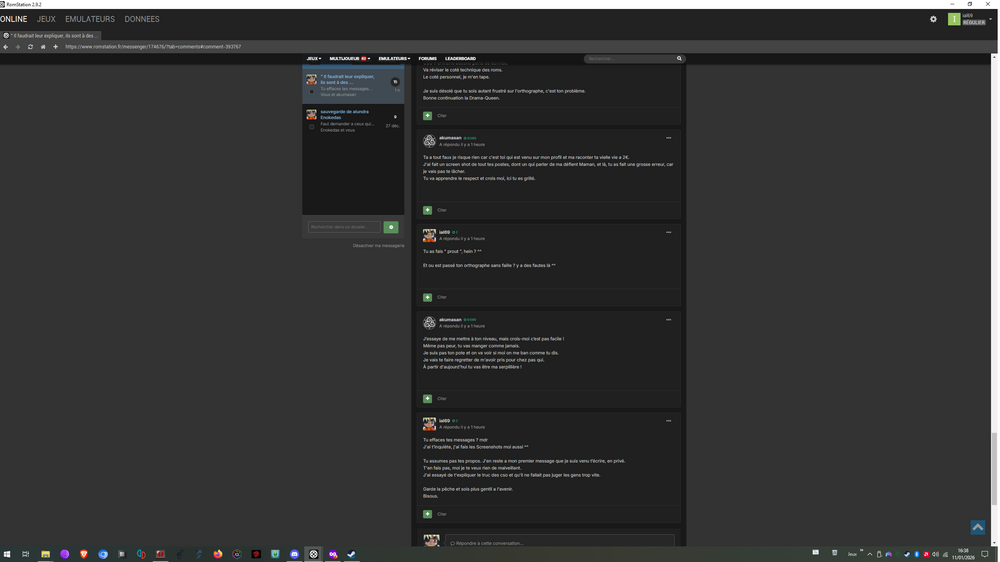
Task: Open the LEADERBOARD link
Action: pos(460,59)
